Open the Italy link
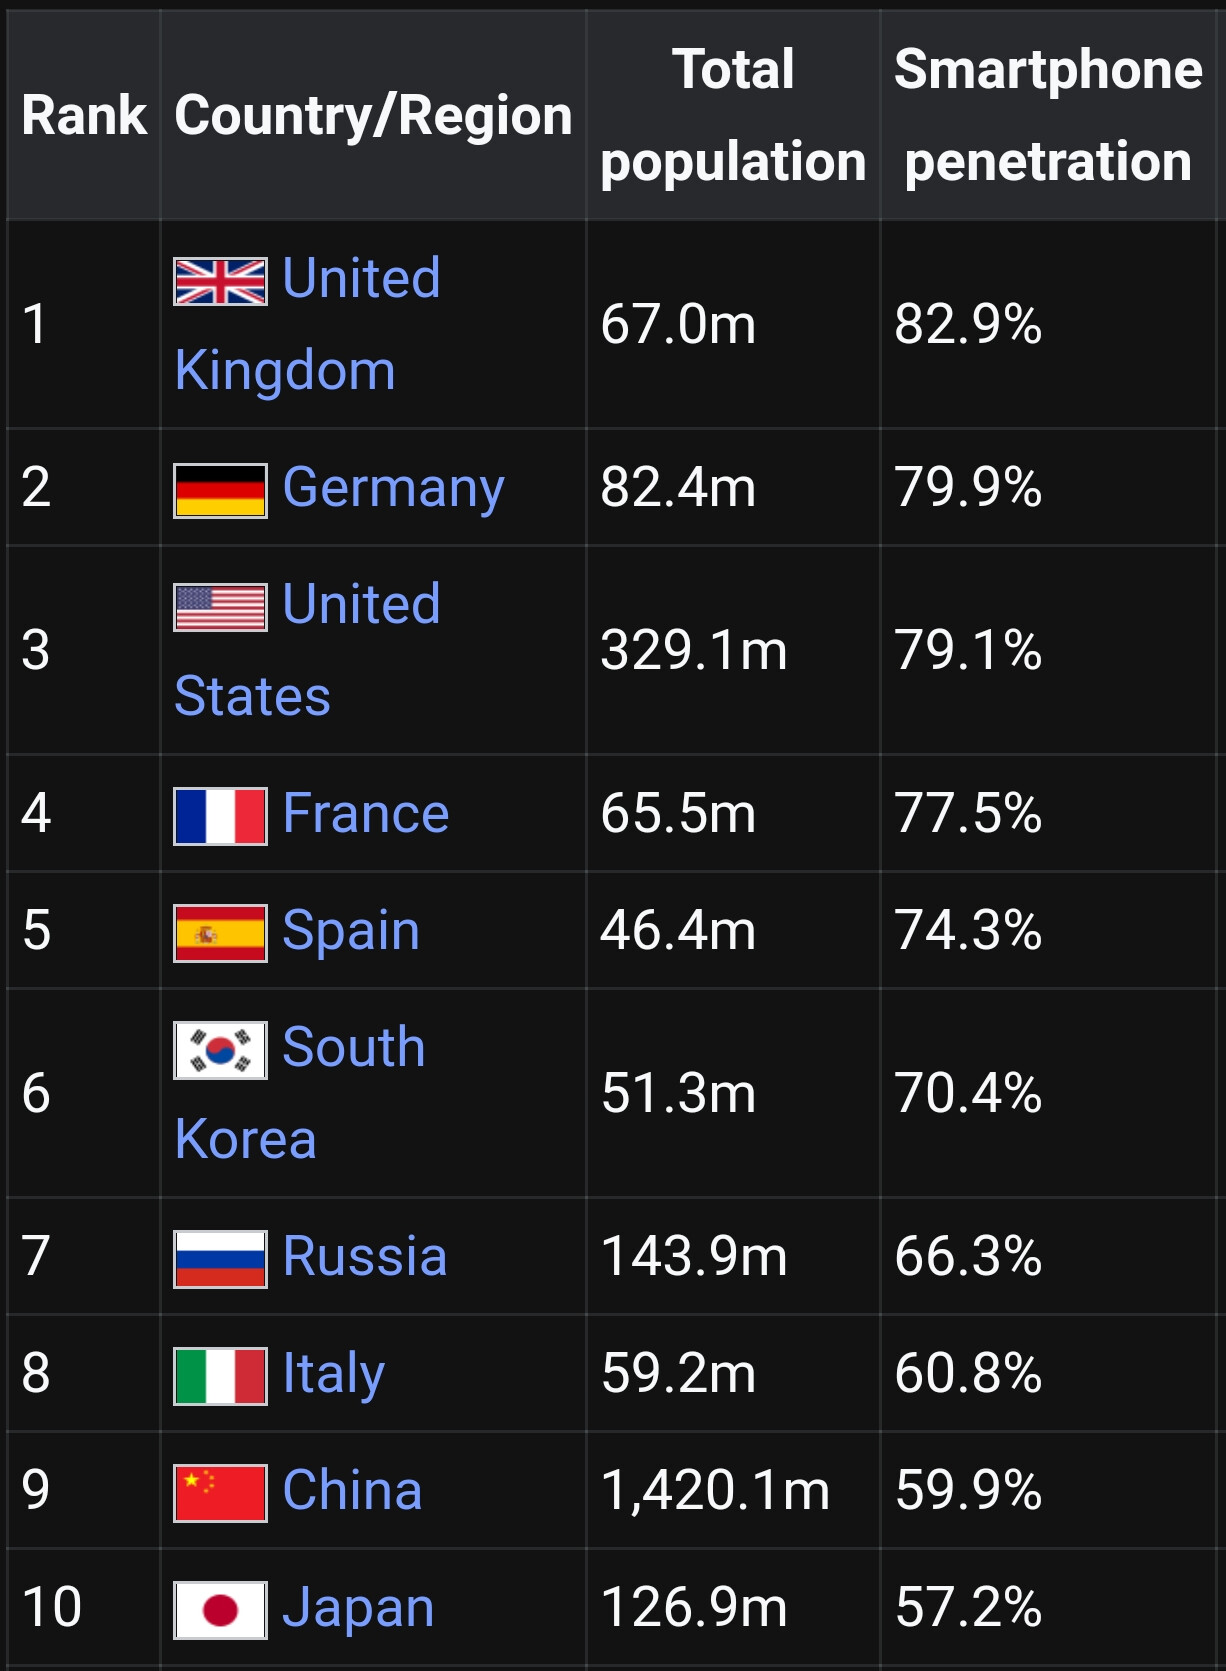The image size is (1226, 1671). click(333, 1373)
